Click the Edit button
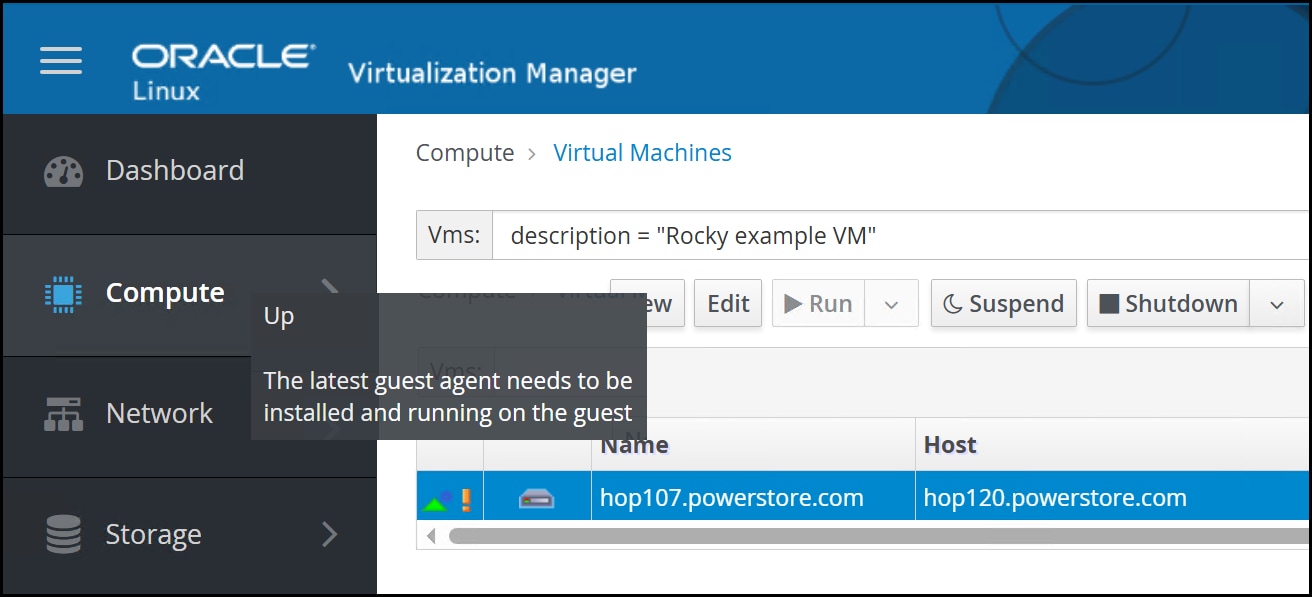Screen dimensions: 1312x597 (728, 304)
